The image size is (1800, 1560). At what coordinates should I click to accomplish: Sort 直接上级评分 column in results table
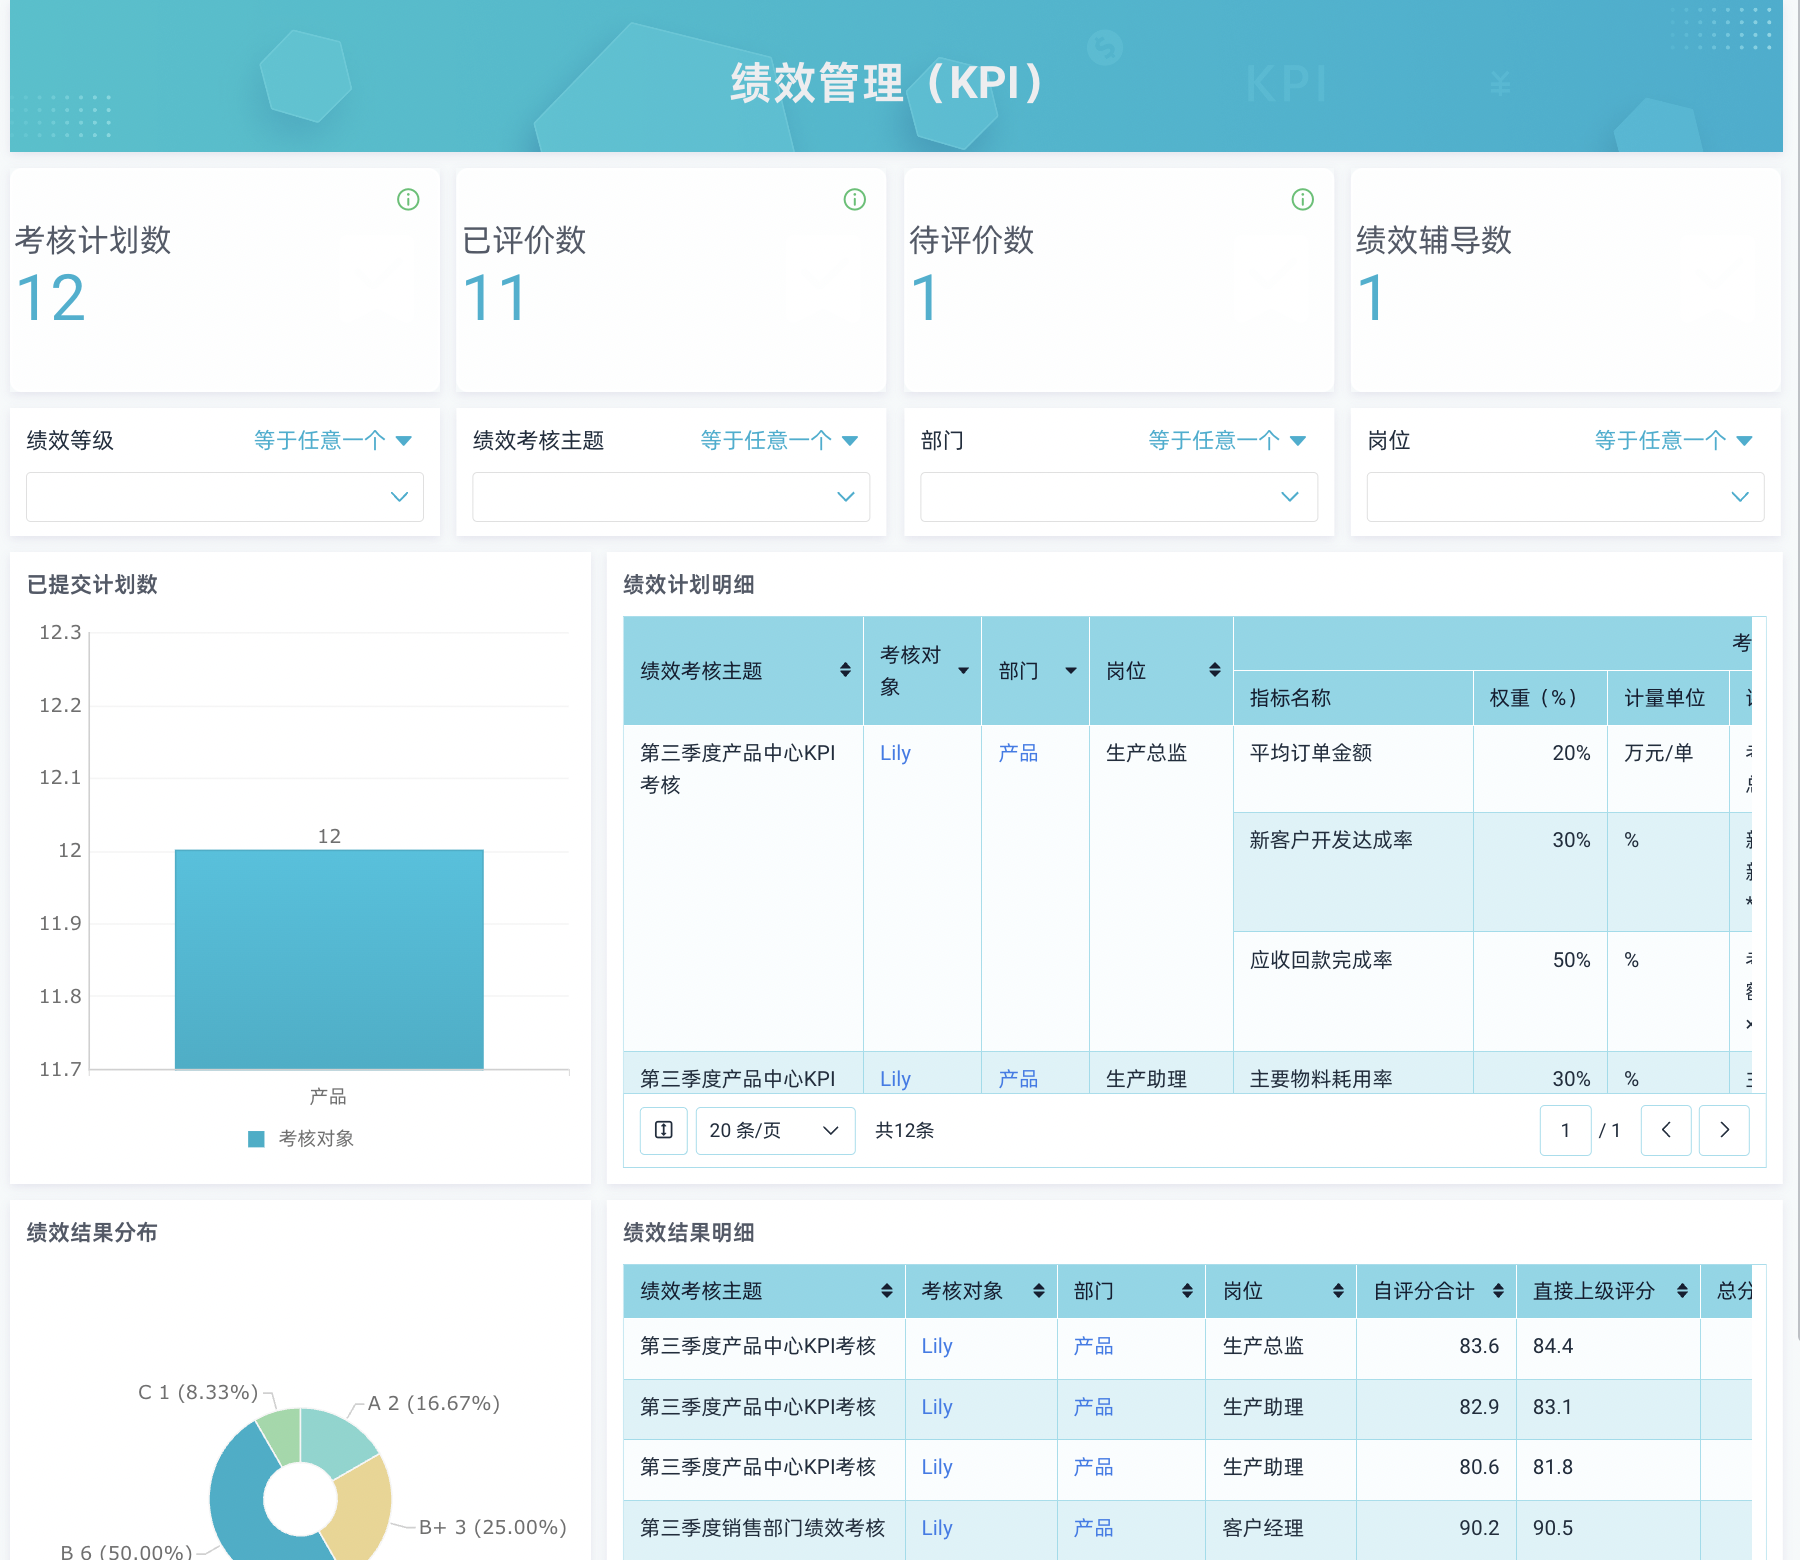1682,1291
